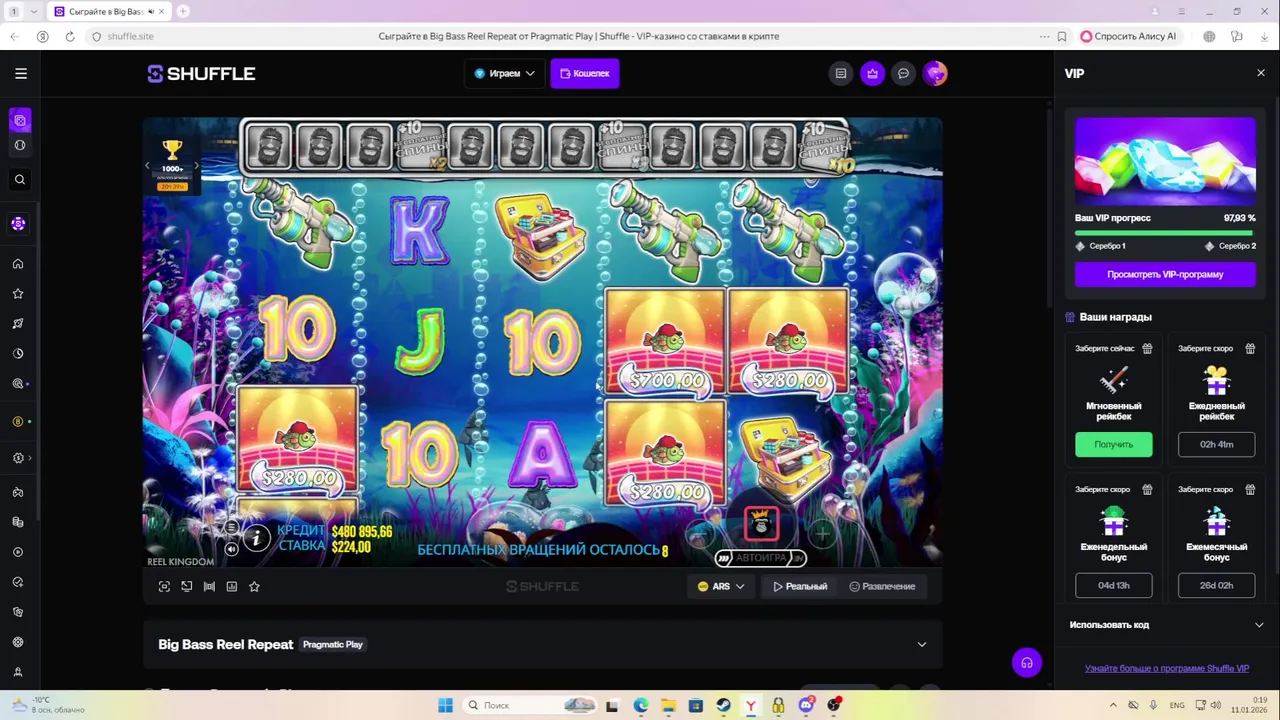Show hidden system tray icons
Image resolution: width=1280 pixels, height=720 pixels.
[x=1113, y=705]
